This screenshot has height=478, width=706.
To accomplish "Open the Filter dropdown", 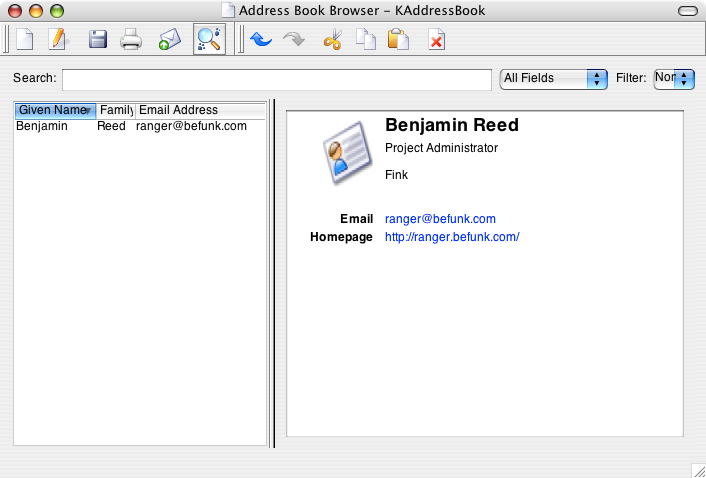I will [x=674, y=79].
